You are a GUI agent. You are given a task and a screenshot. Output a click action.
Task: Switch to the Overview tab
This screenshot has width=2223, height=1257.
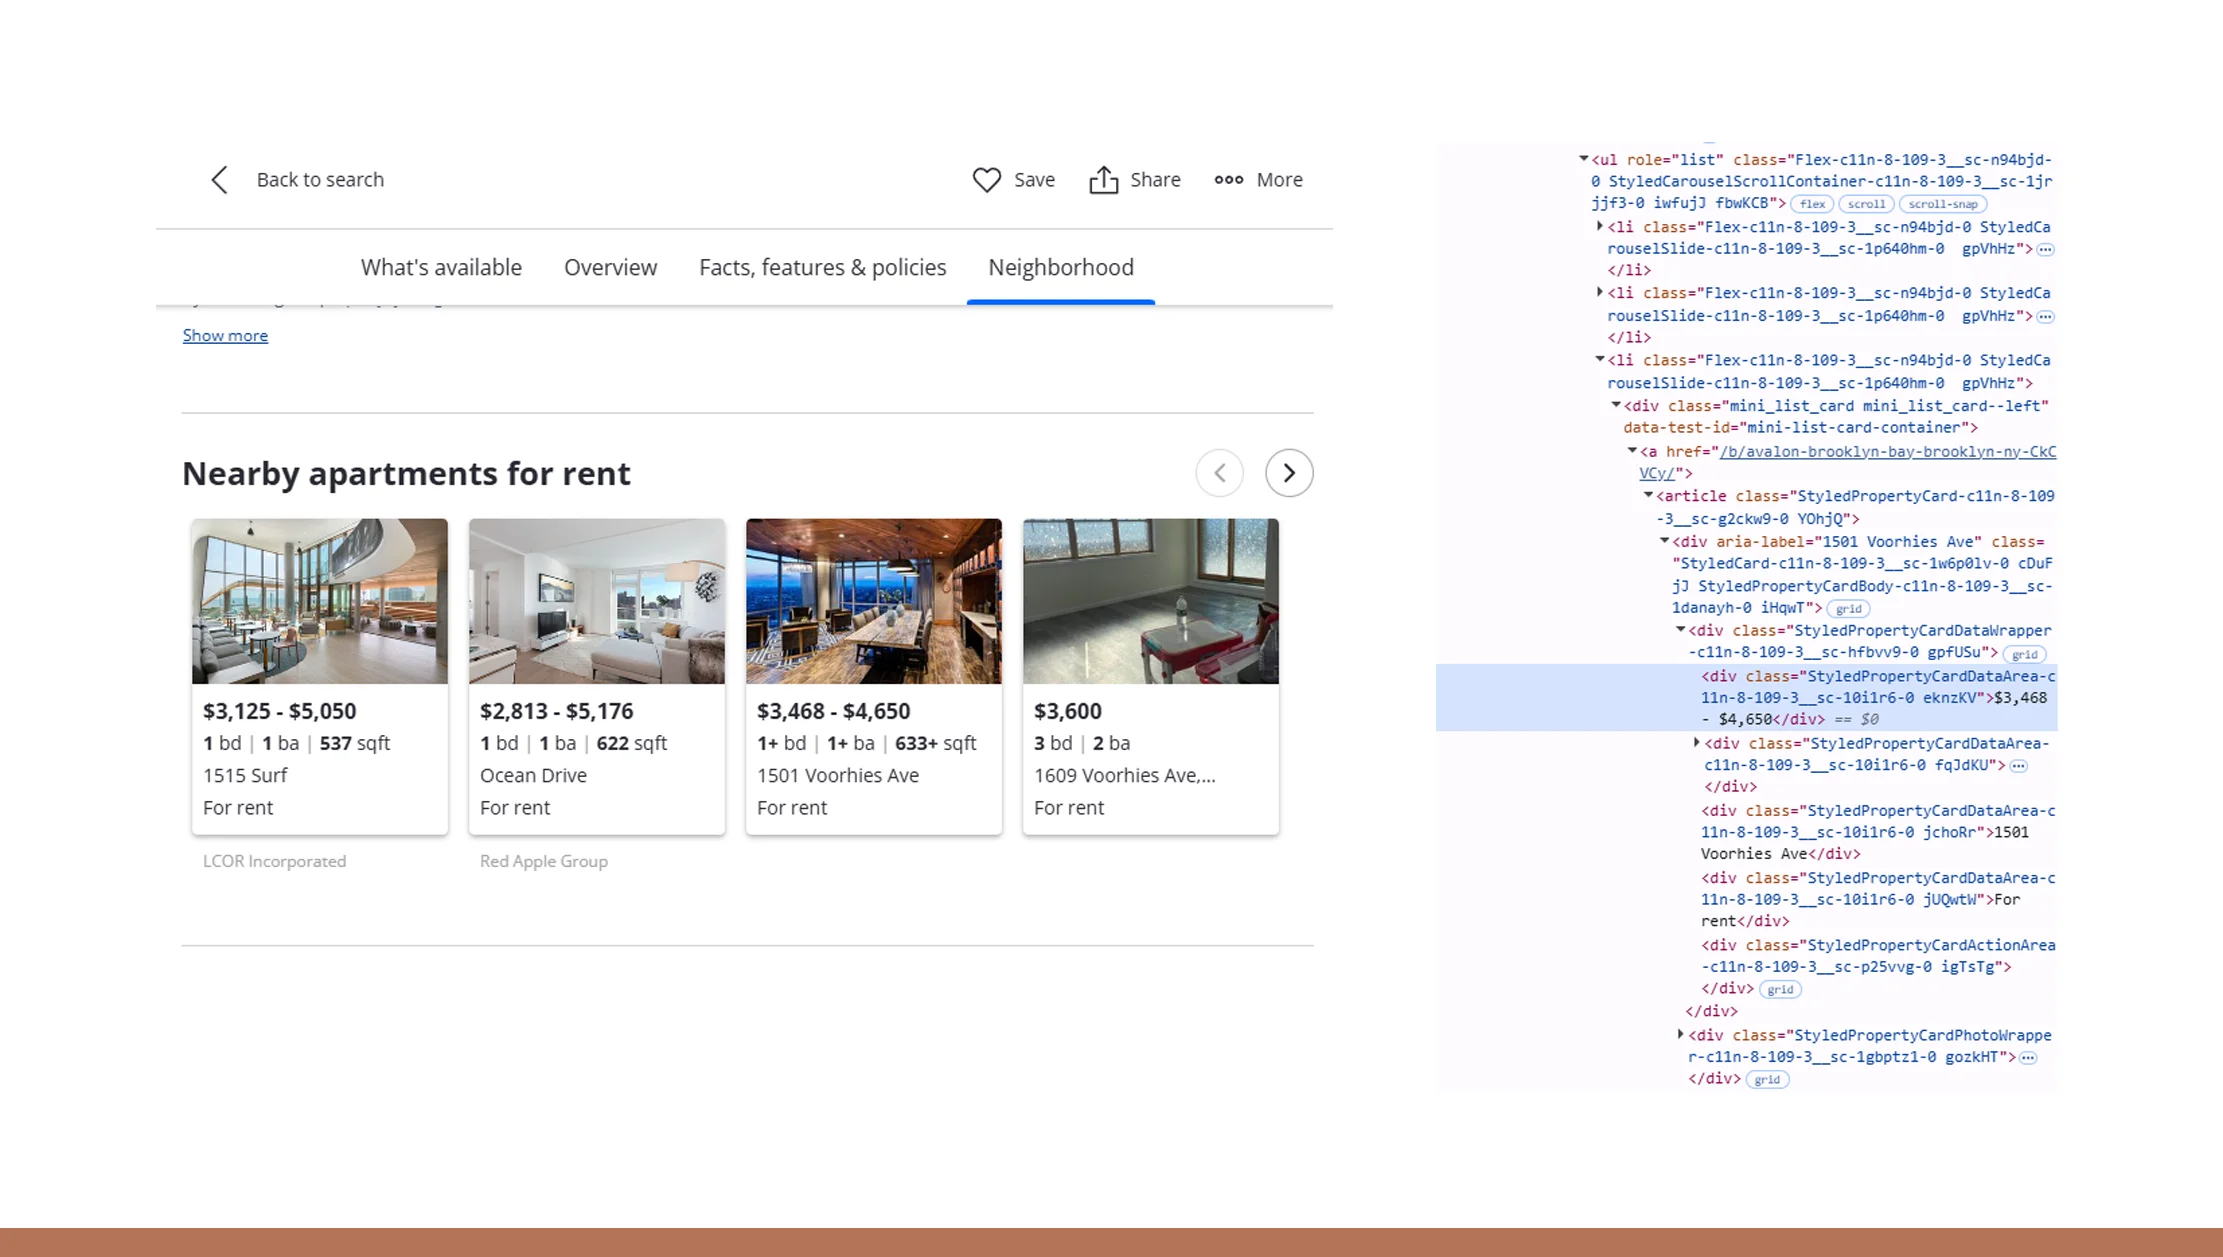610,267
